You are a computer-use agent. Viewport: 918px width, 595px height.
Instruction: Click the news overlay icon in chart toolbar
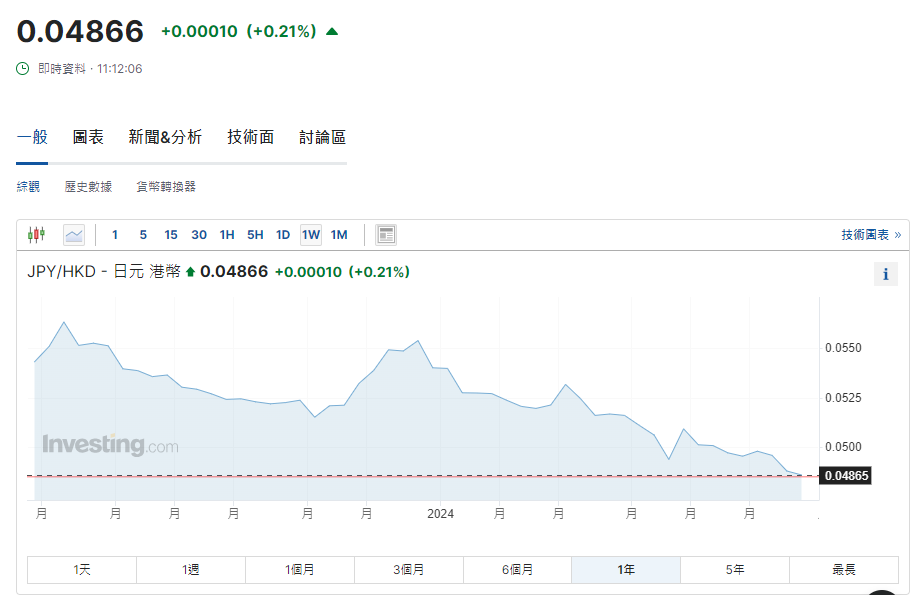coord(386,235)
